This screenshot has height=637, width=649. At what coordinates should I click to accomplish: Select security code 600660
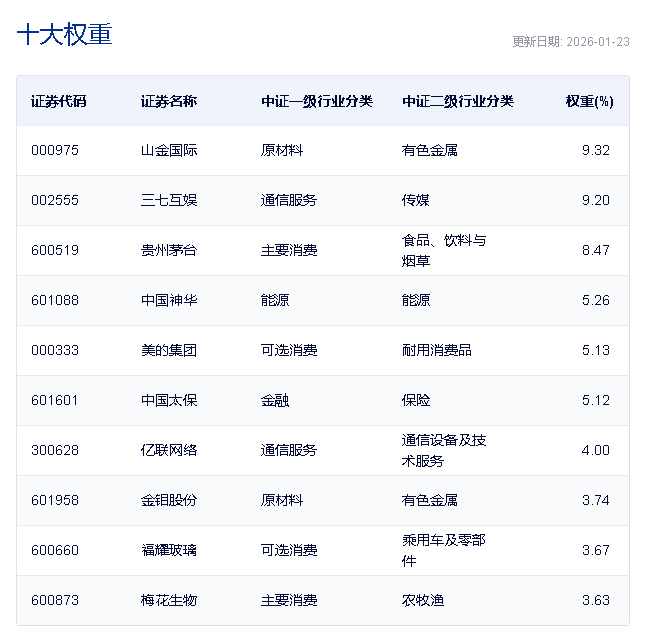pyautogui.click(x=55, y=550)
